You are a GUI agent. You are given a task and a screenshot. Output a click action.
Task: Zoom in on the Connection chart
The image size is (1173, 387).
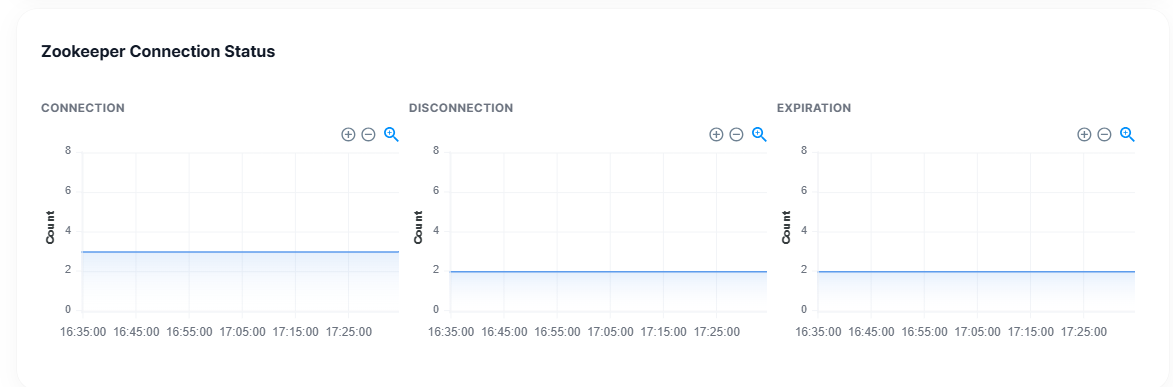pos(348,135)
